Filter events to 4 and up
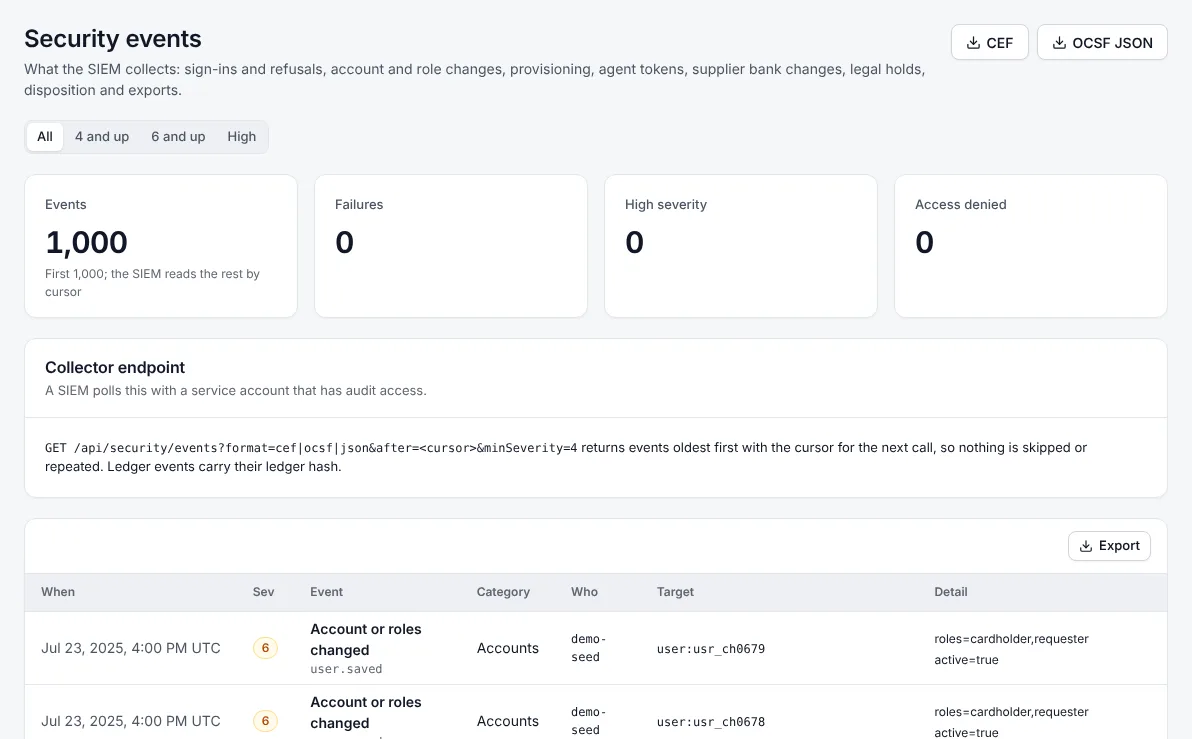 [x=102, y=137]
